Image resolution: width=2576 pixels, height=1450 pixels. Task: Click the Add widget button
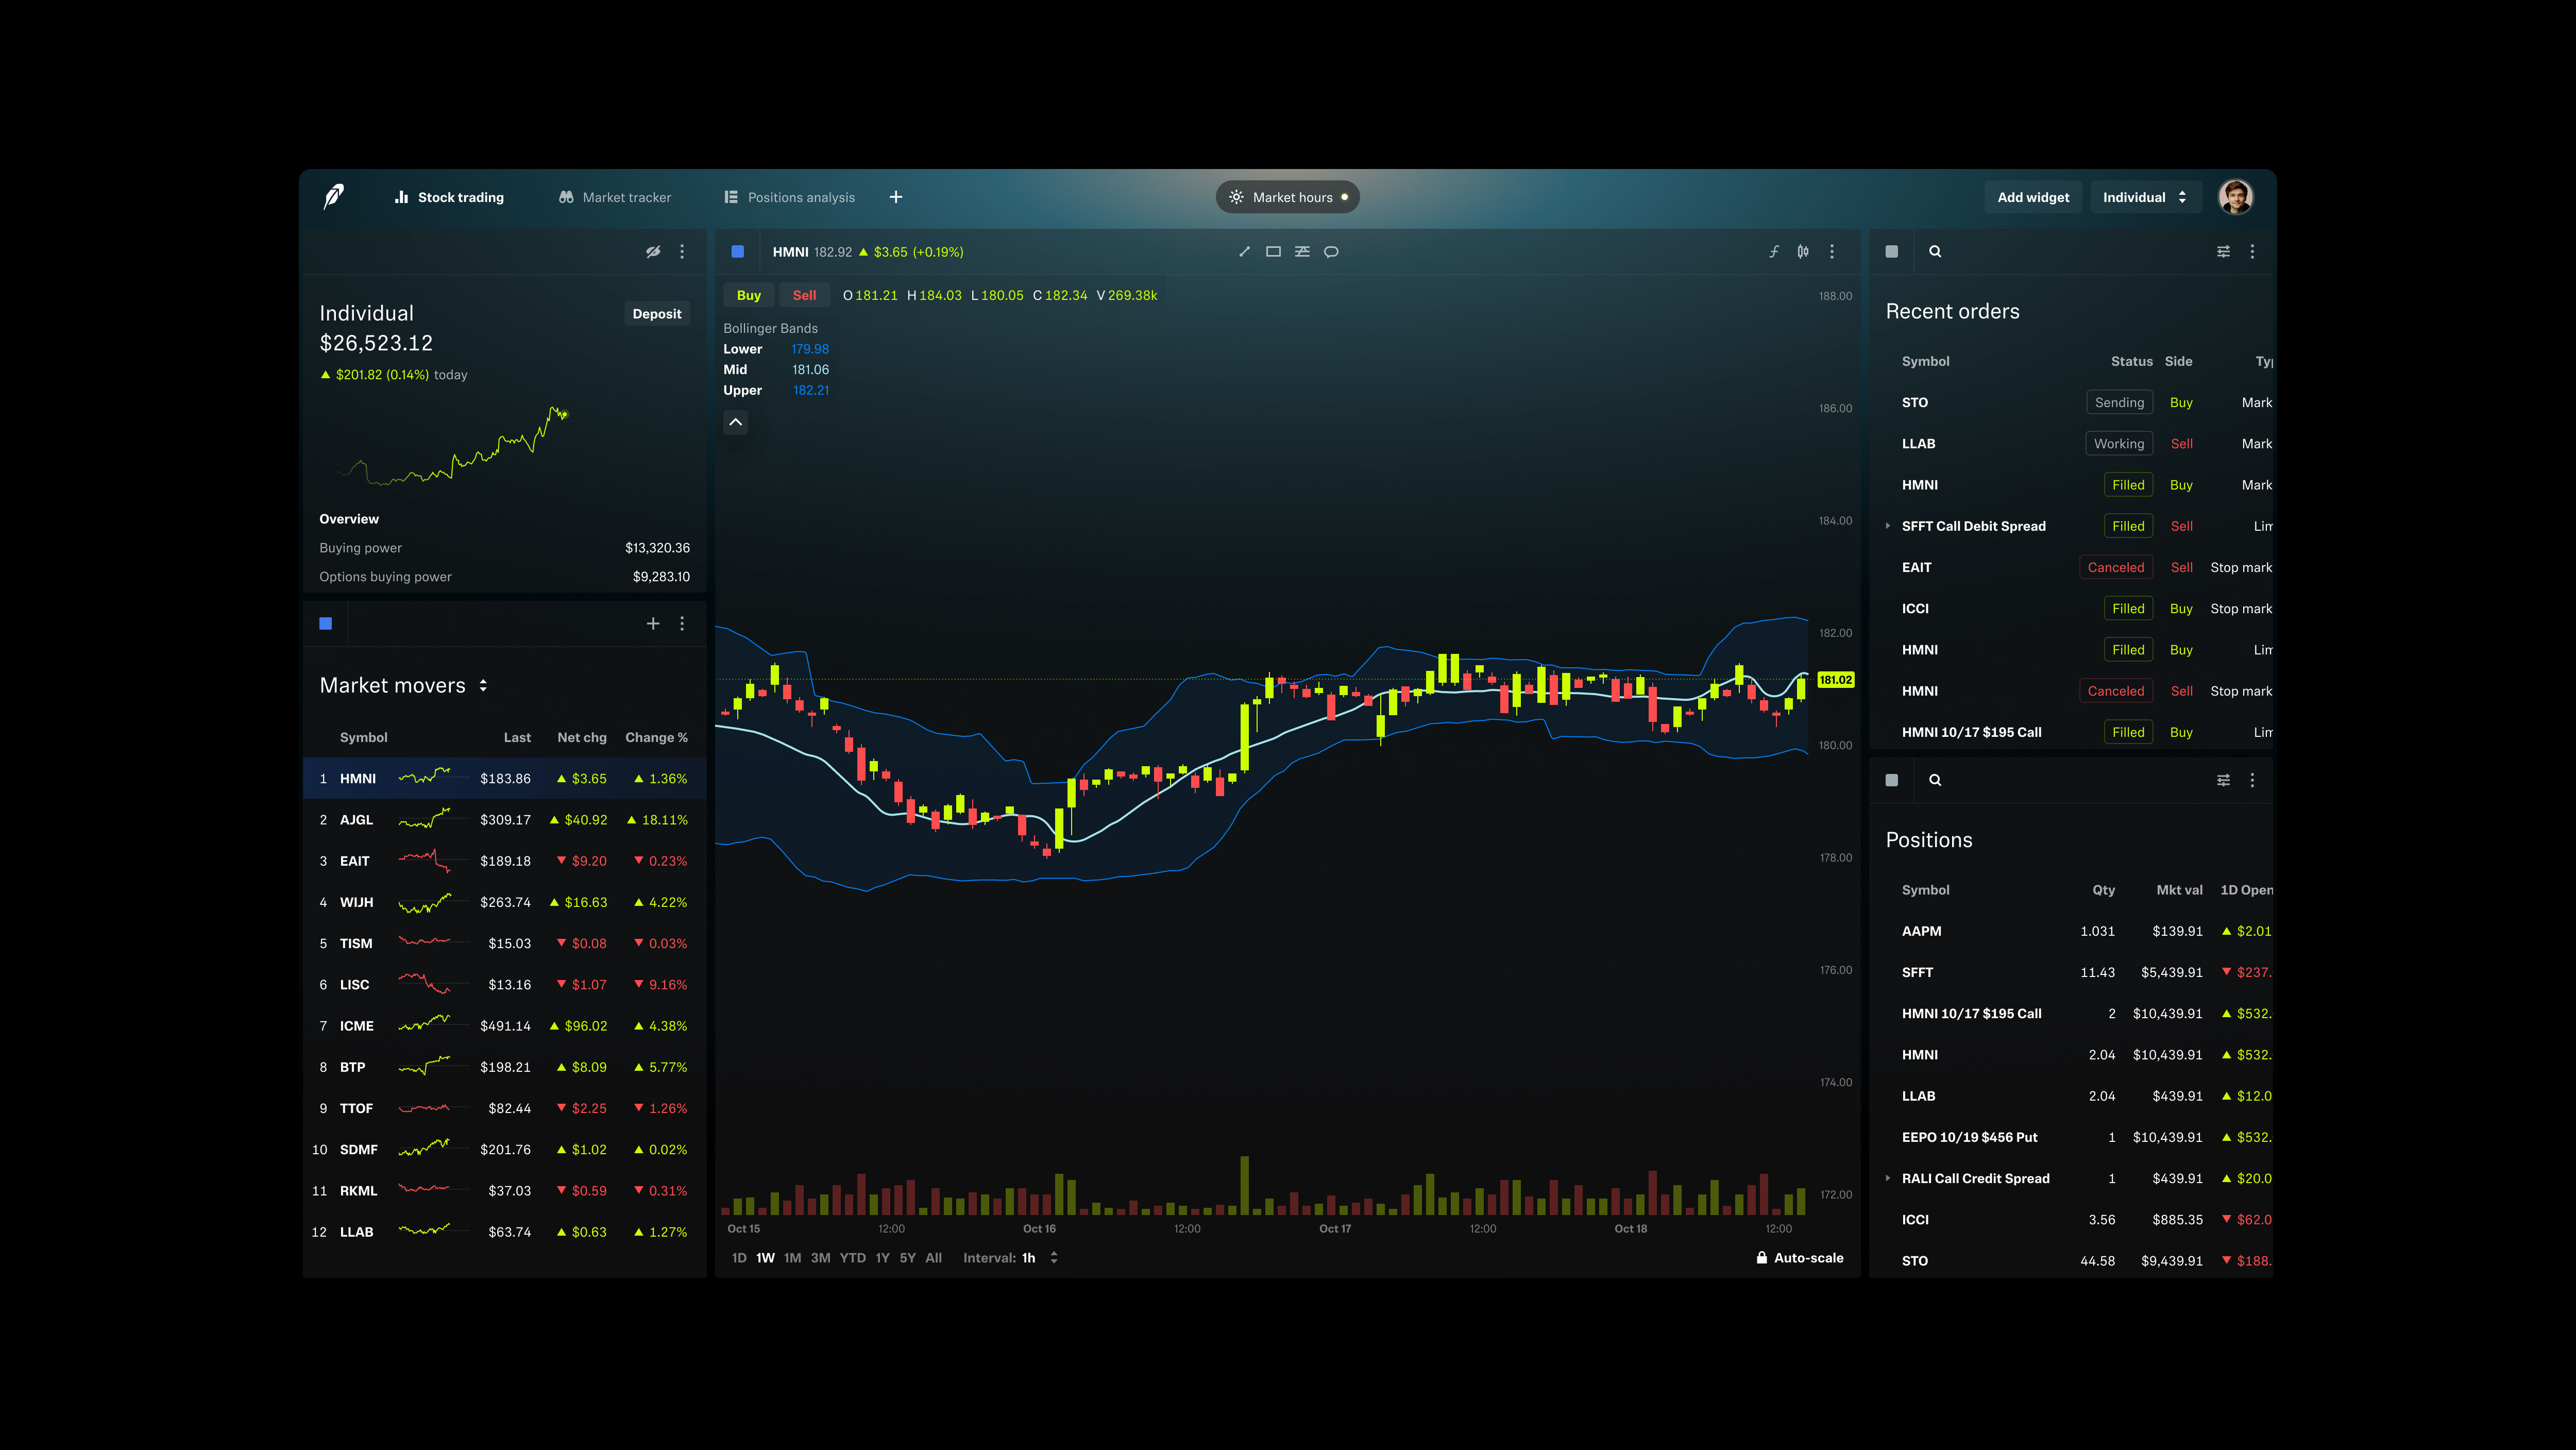pos(2033,197)
